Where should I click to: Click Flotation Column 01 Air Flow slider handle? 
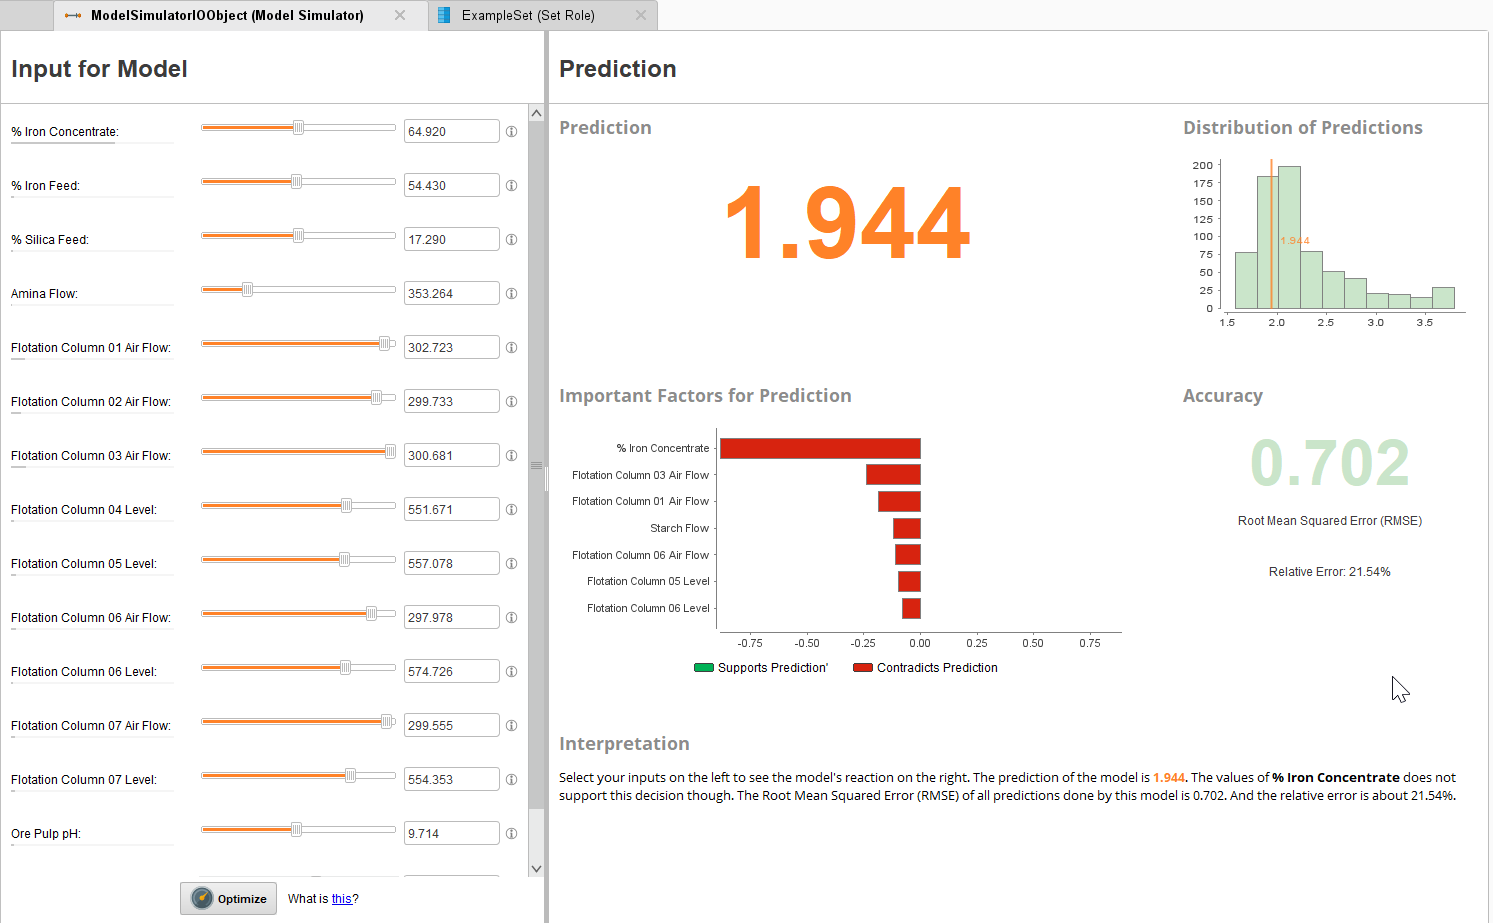coord(384,344)
